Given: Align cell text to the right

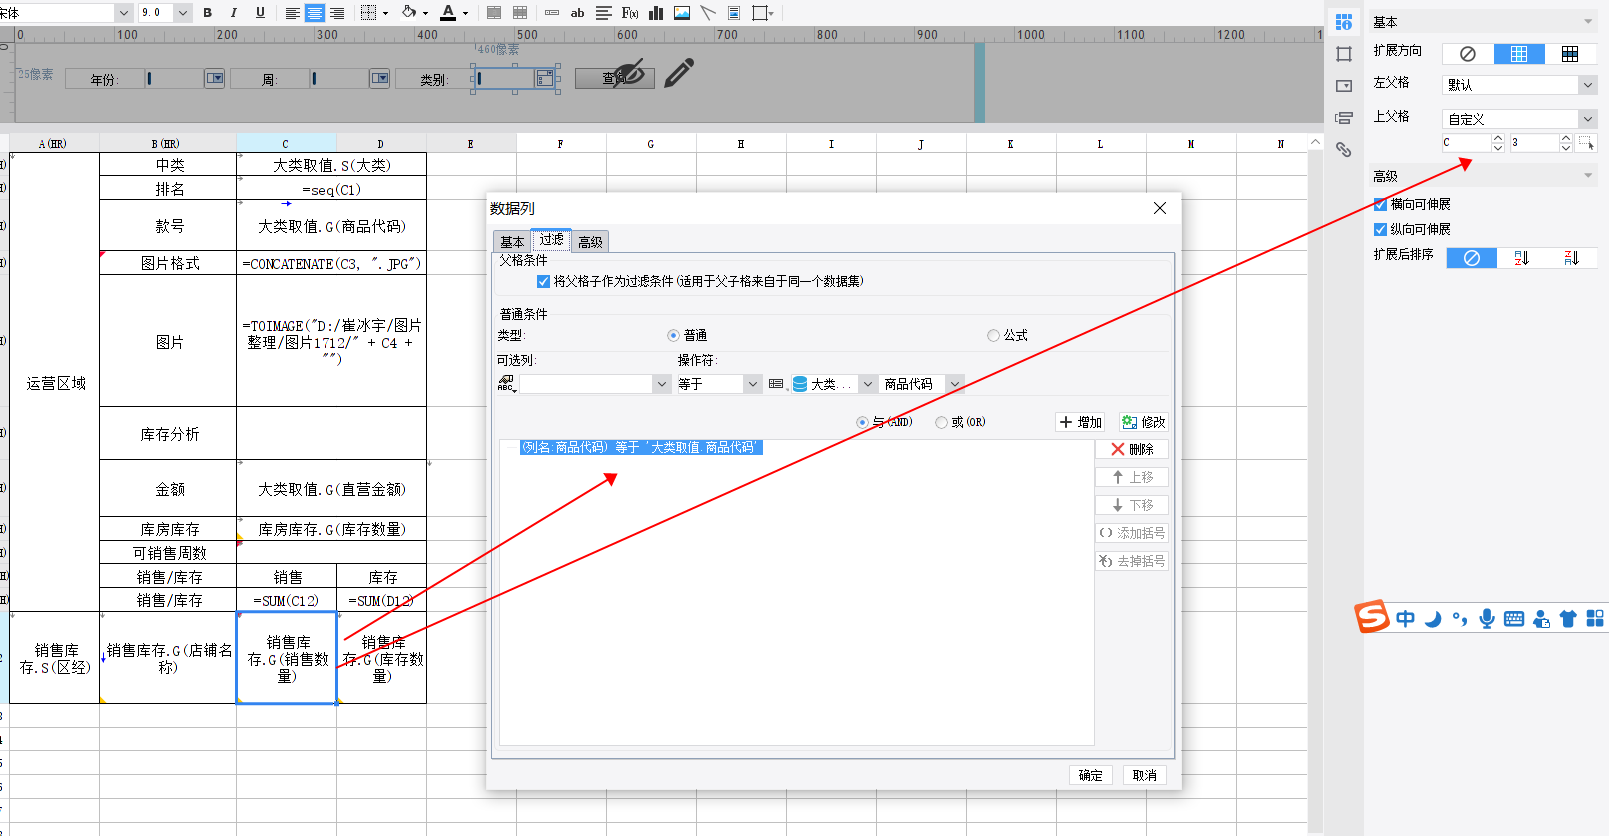Looking at the screenshot, I should 337,13.
